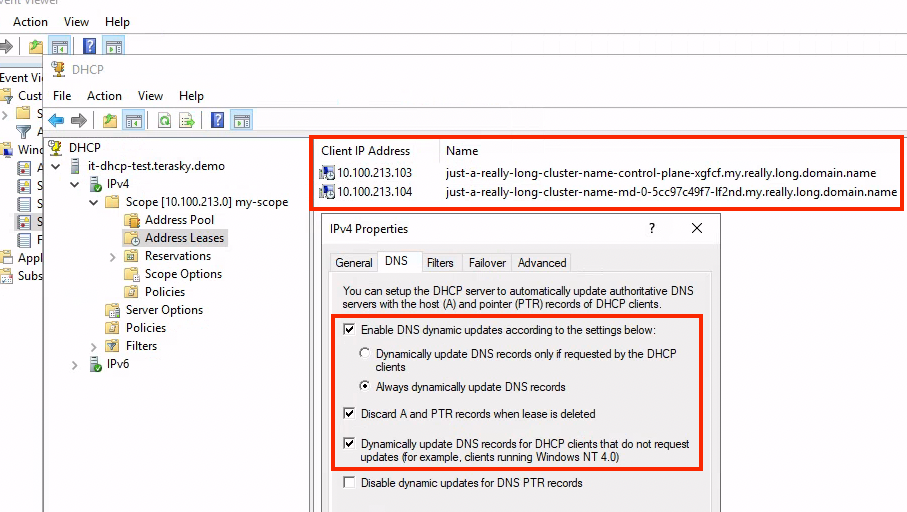Switch to the Failover tab

[485, 263]
